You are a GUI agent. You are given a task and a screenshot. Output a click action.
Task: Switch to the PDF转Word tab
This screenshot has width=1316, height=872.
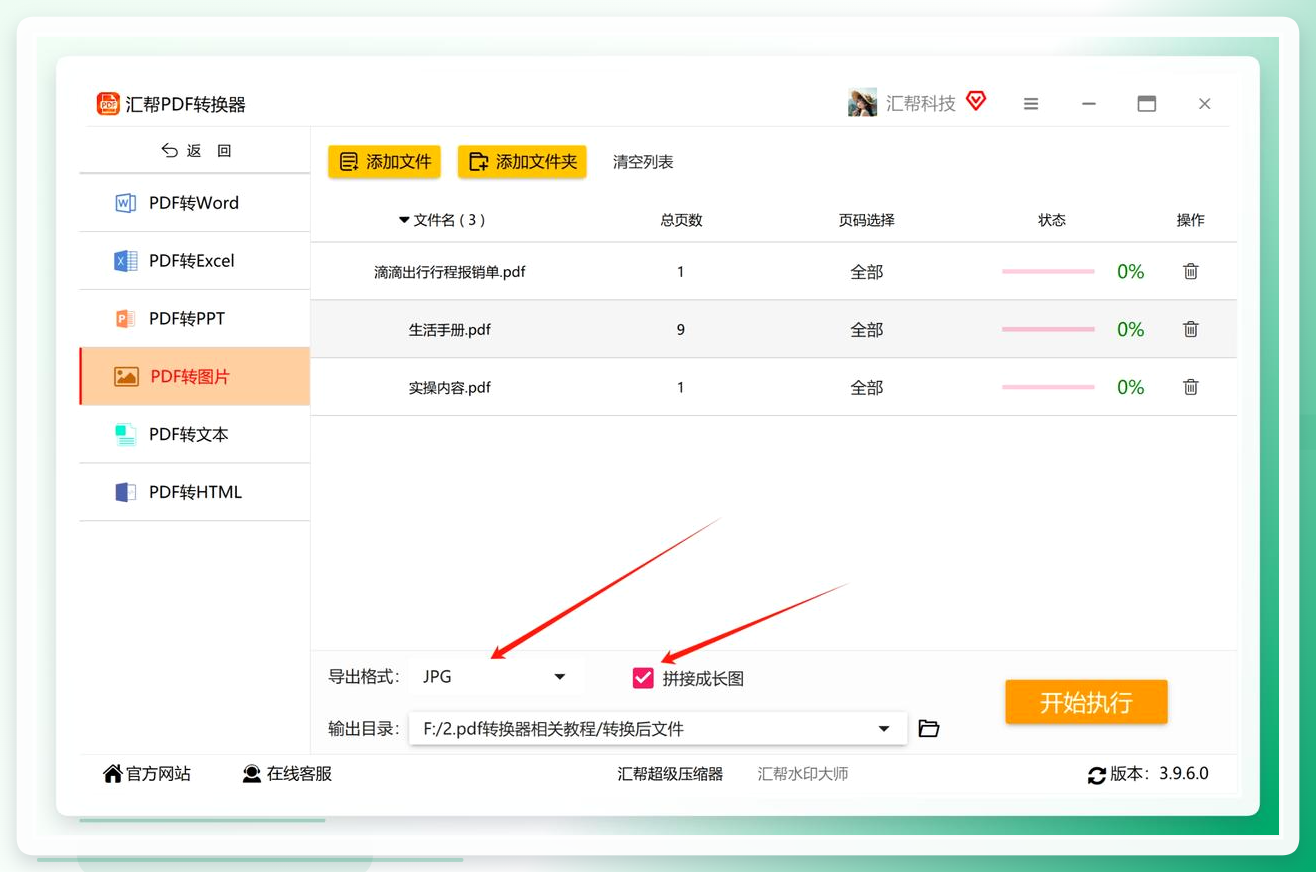(195, 203)
